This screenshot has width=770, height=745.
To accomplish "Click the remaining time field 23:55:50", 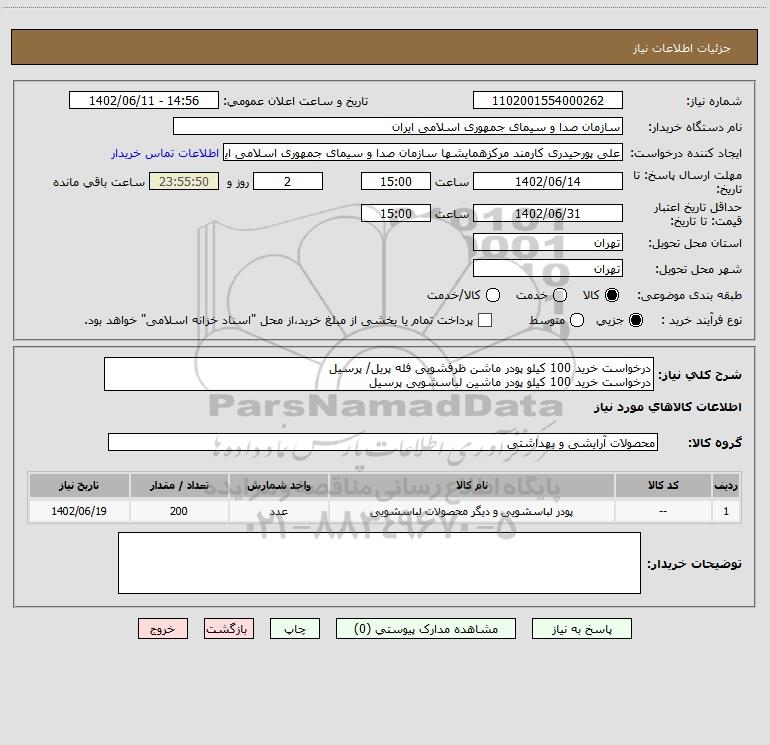I will [x=184, y=181].
